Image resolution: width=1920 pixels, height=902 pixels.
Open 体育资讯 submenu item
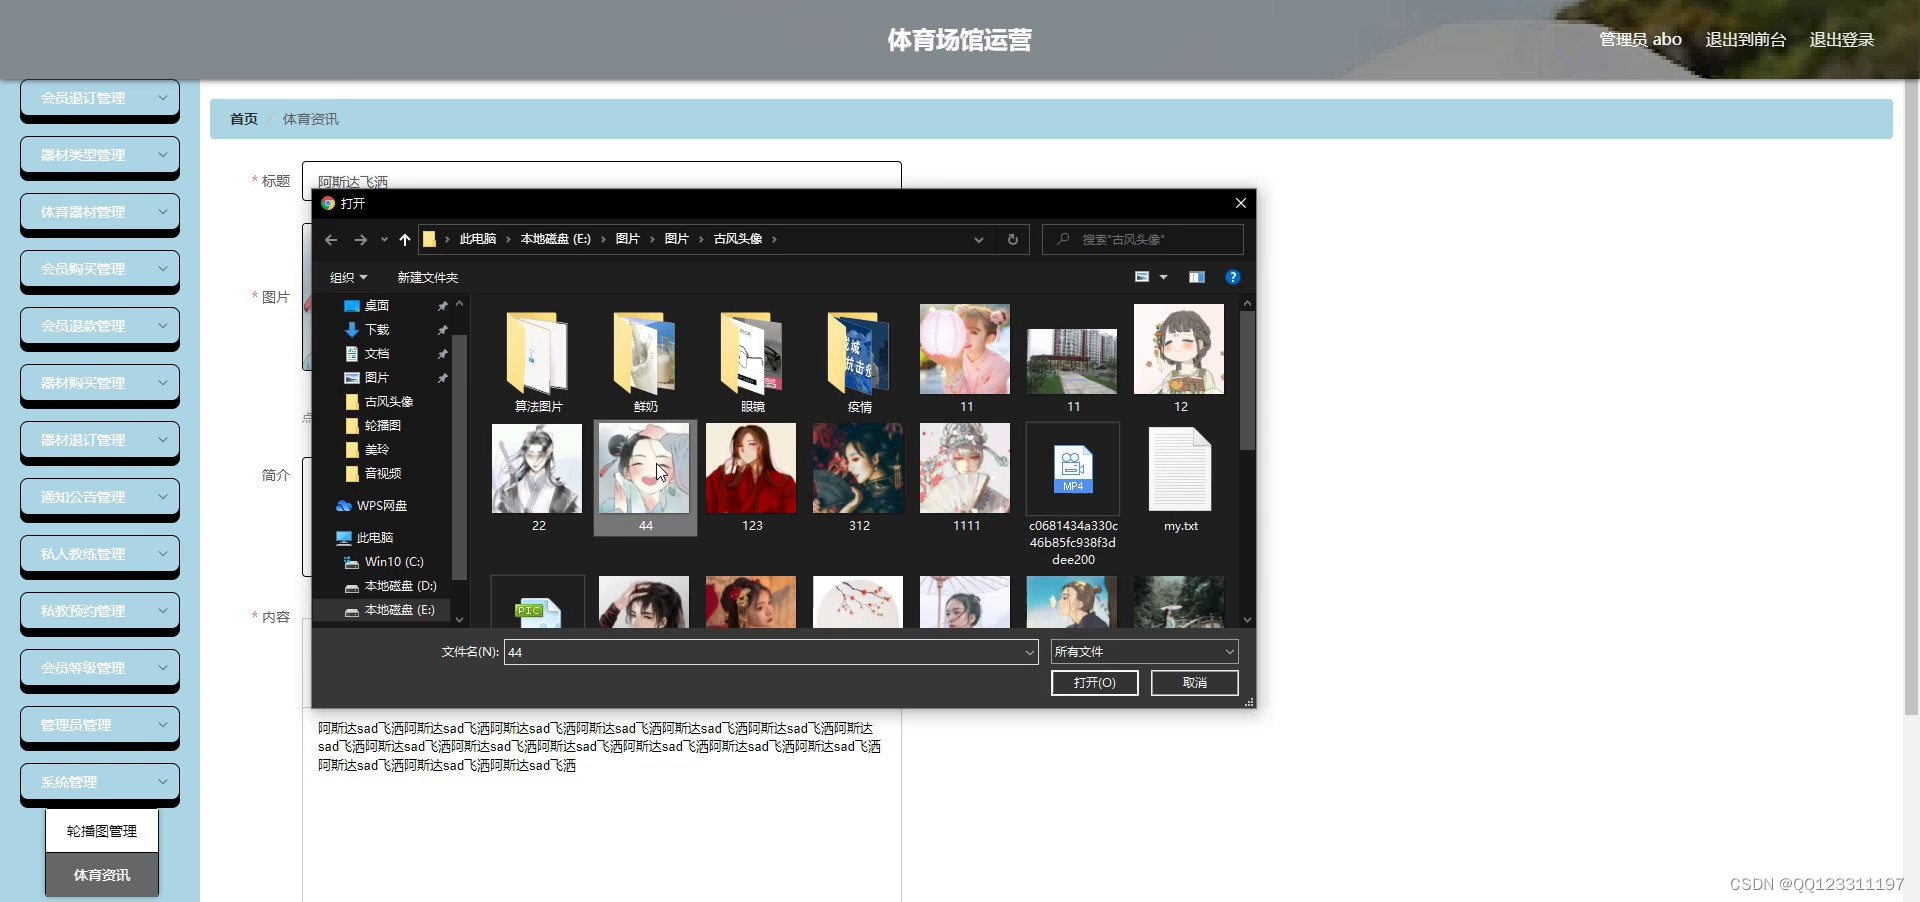click(x=102, y=875)
